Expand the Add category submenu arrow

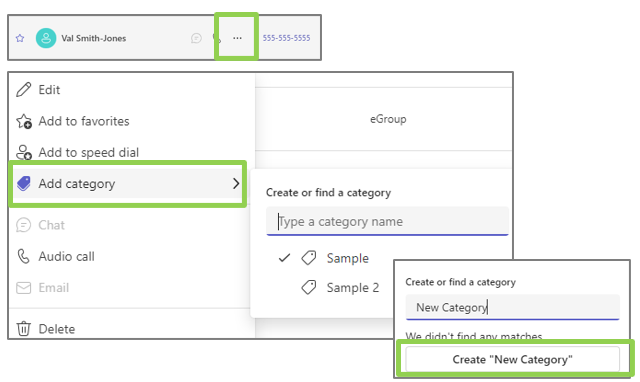click(236, 184)
